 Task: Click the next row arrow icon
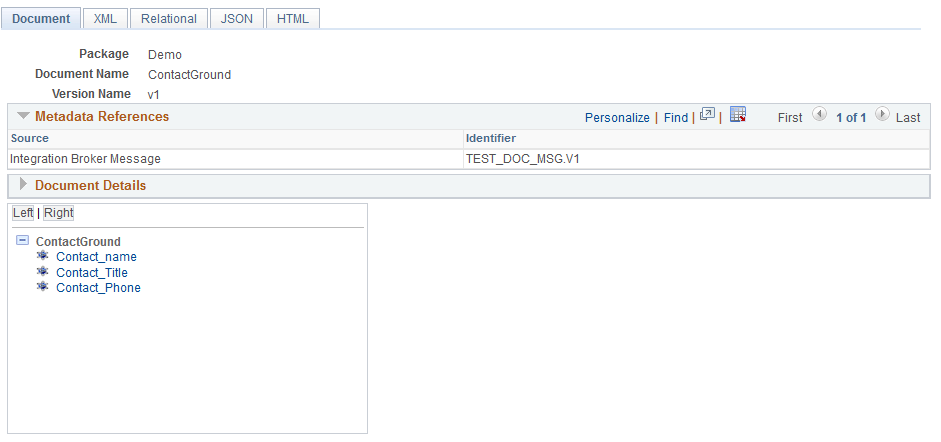(x=882, y=116)
